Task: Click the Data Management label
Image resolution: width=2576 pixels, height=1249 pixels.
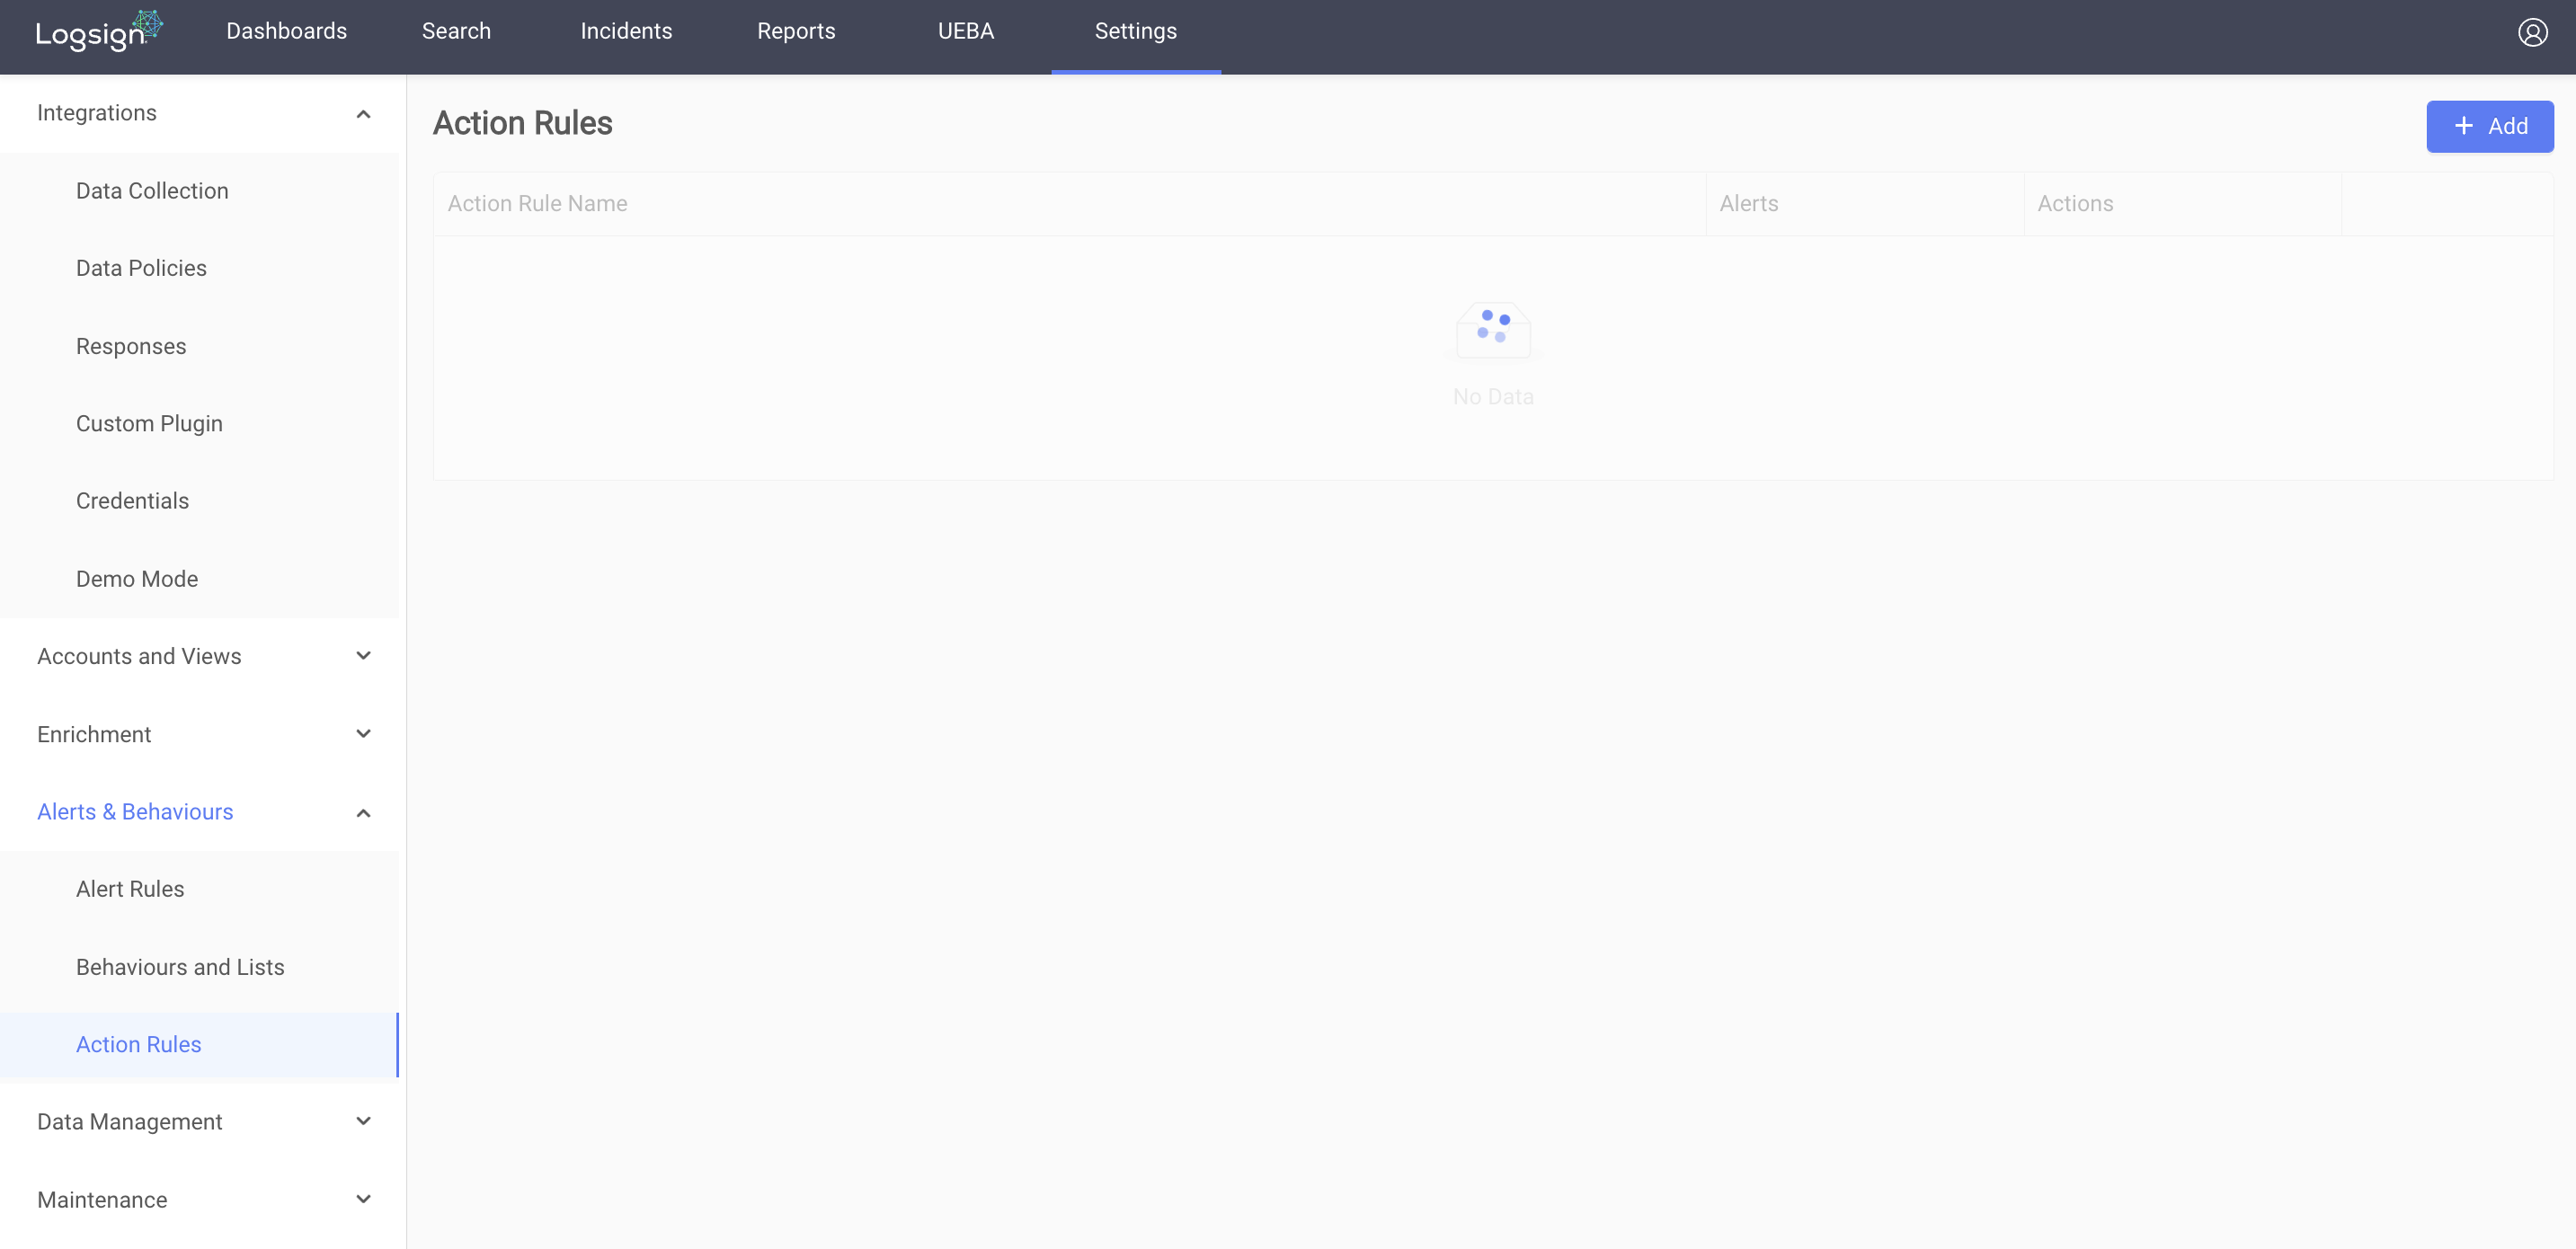Action: tap(130, 1122)
